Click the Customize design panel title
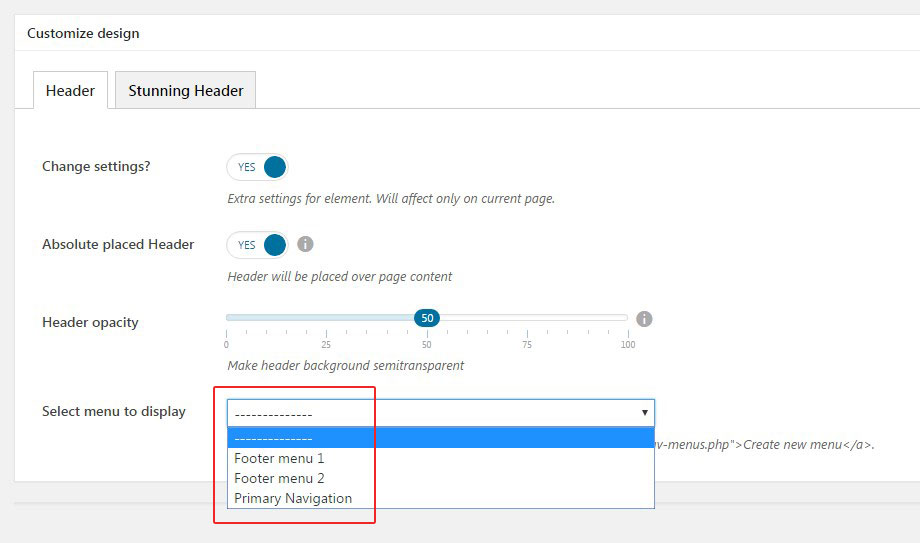920x543 pixels. [x=83, y=33]
